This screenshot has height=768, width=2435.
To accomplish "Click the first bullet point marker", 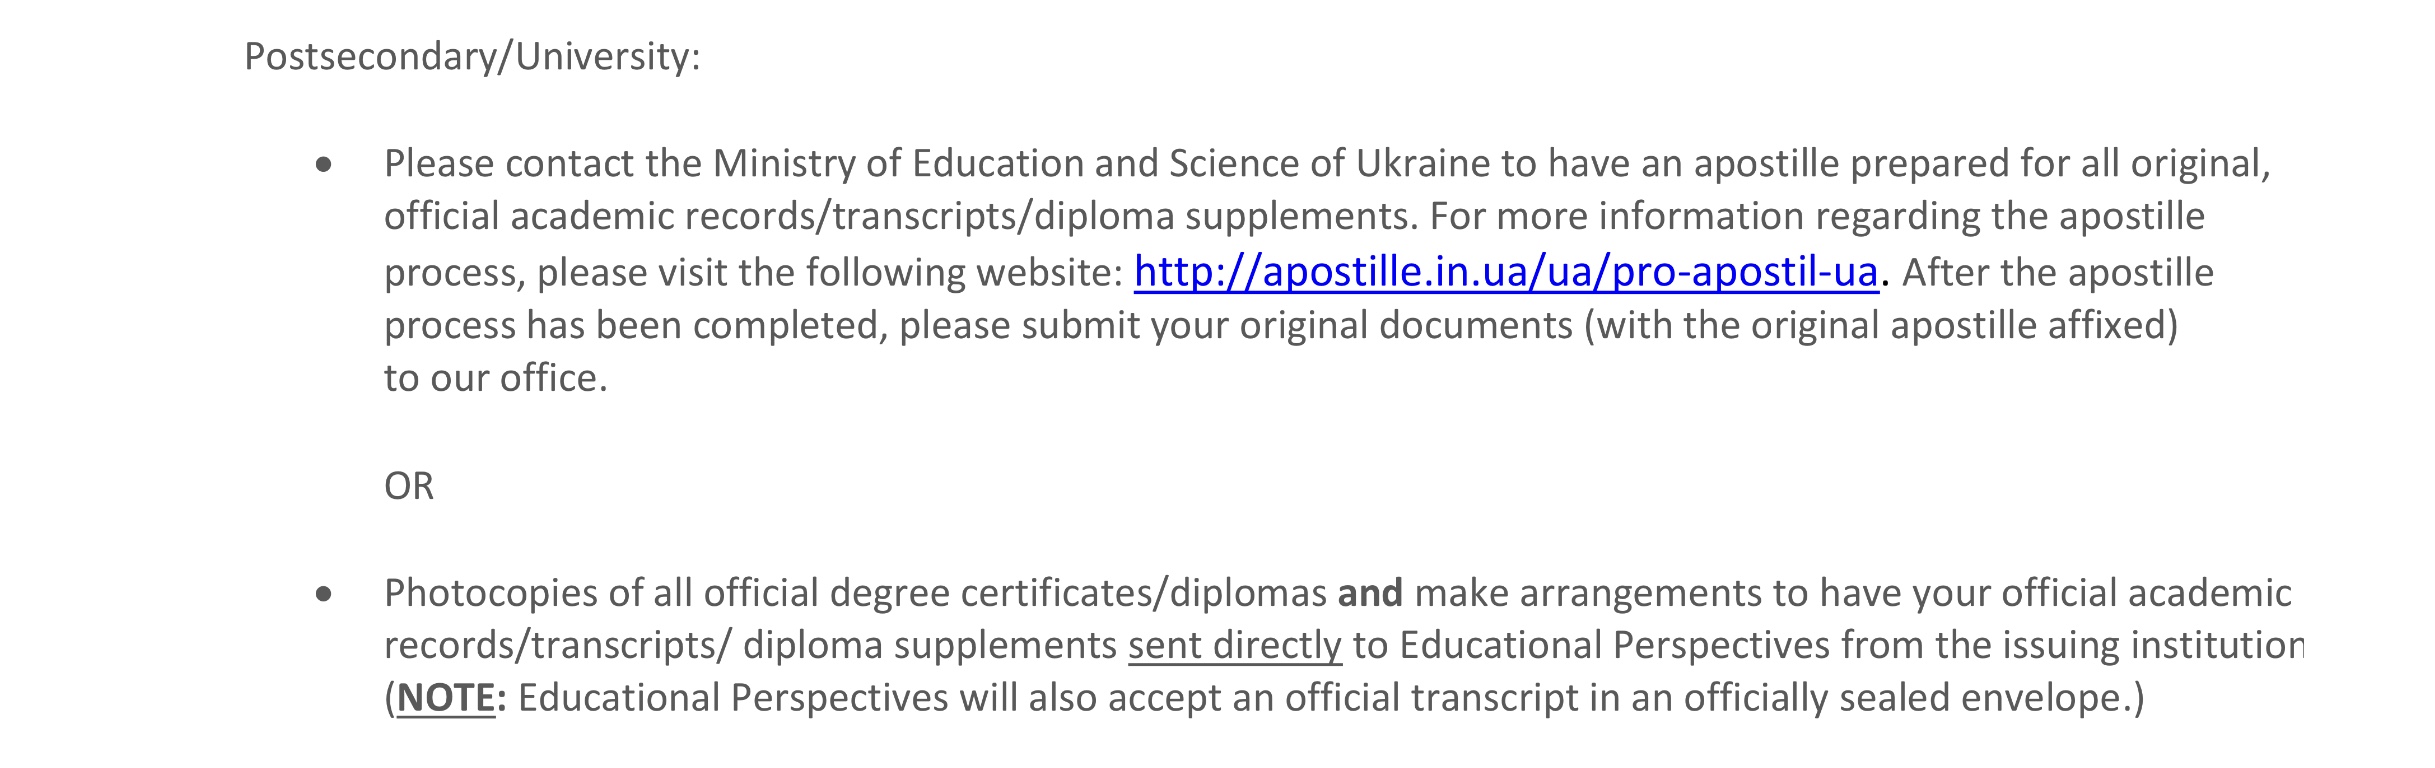I will click(x=323, y=164).
